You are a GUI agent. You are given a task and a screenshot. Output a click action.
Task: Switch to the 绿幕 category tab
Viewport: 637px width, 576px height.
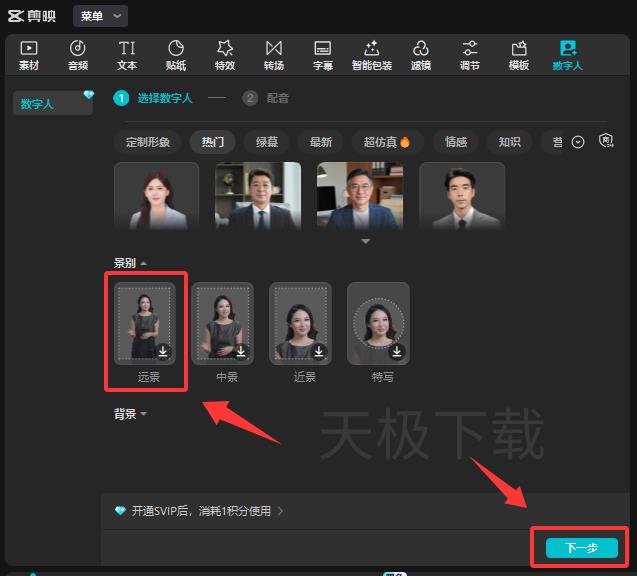267,142
